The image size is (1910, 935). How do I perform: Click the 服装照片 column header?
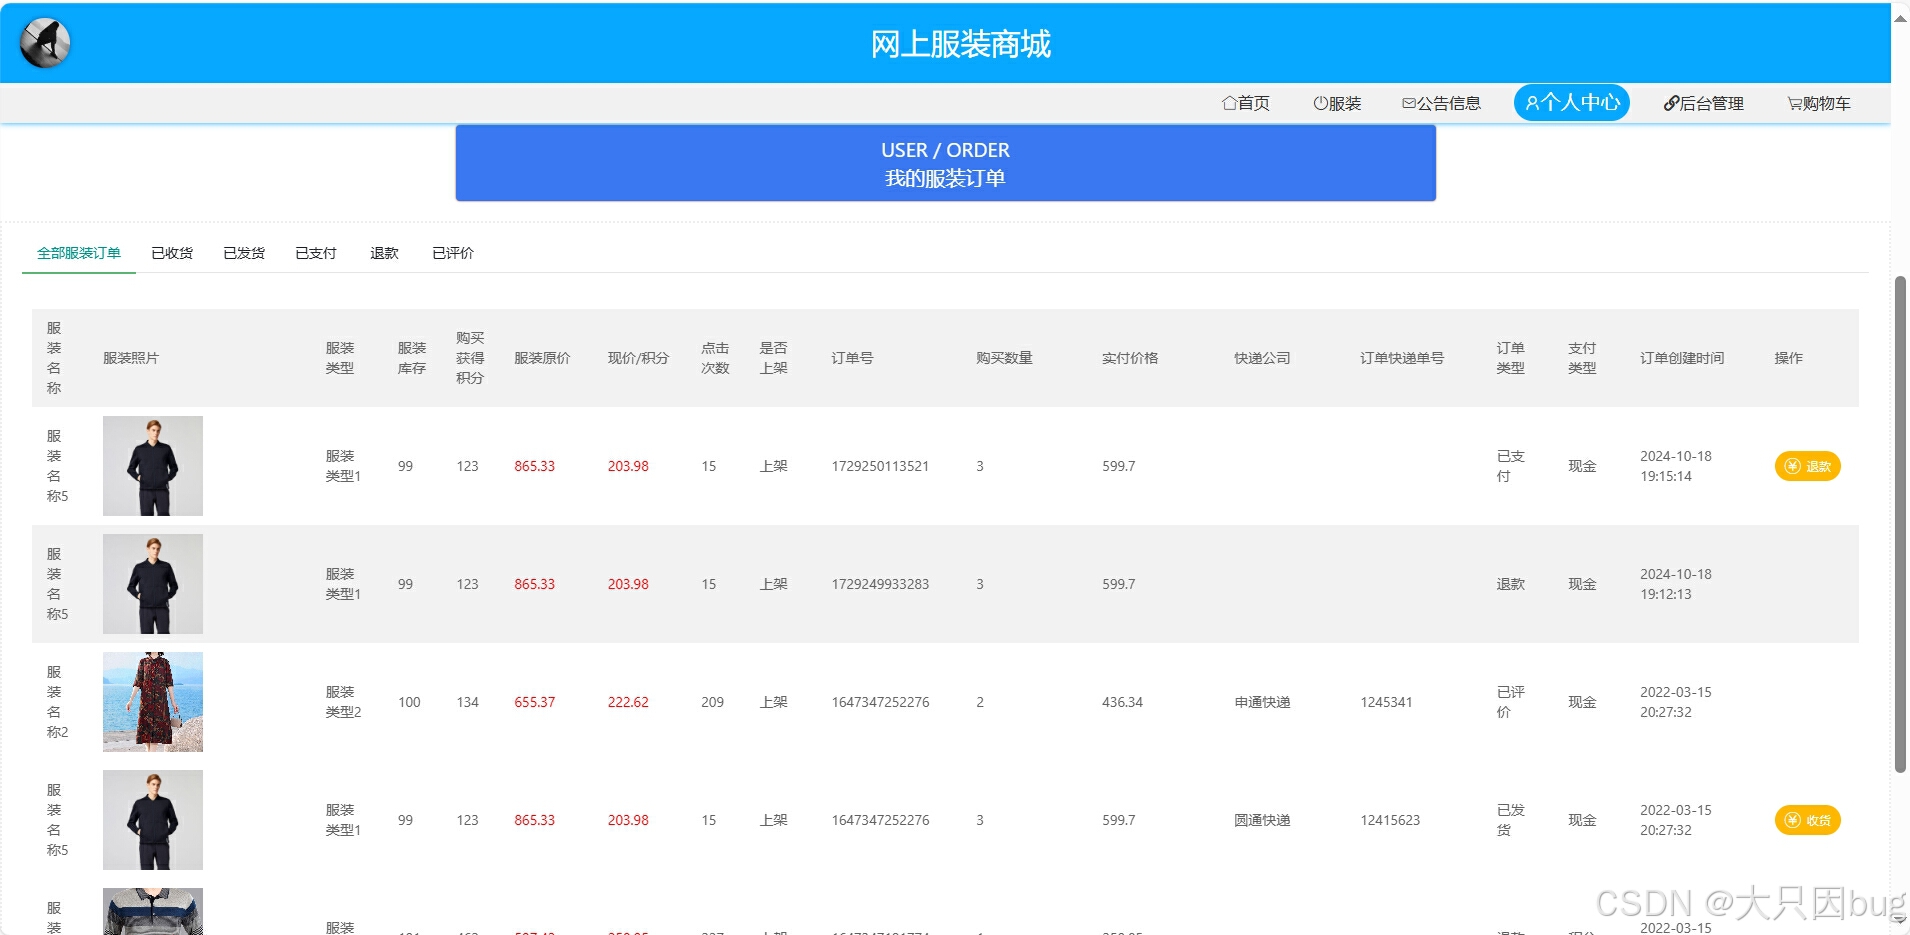131,358
